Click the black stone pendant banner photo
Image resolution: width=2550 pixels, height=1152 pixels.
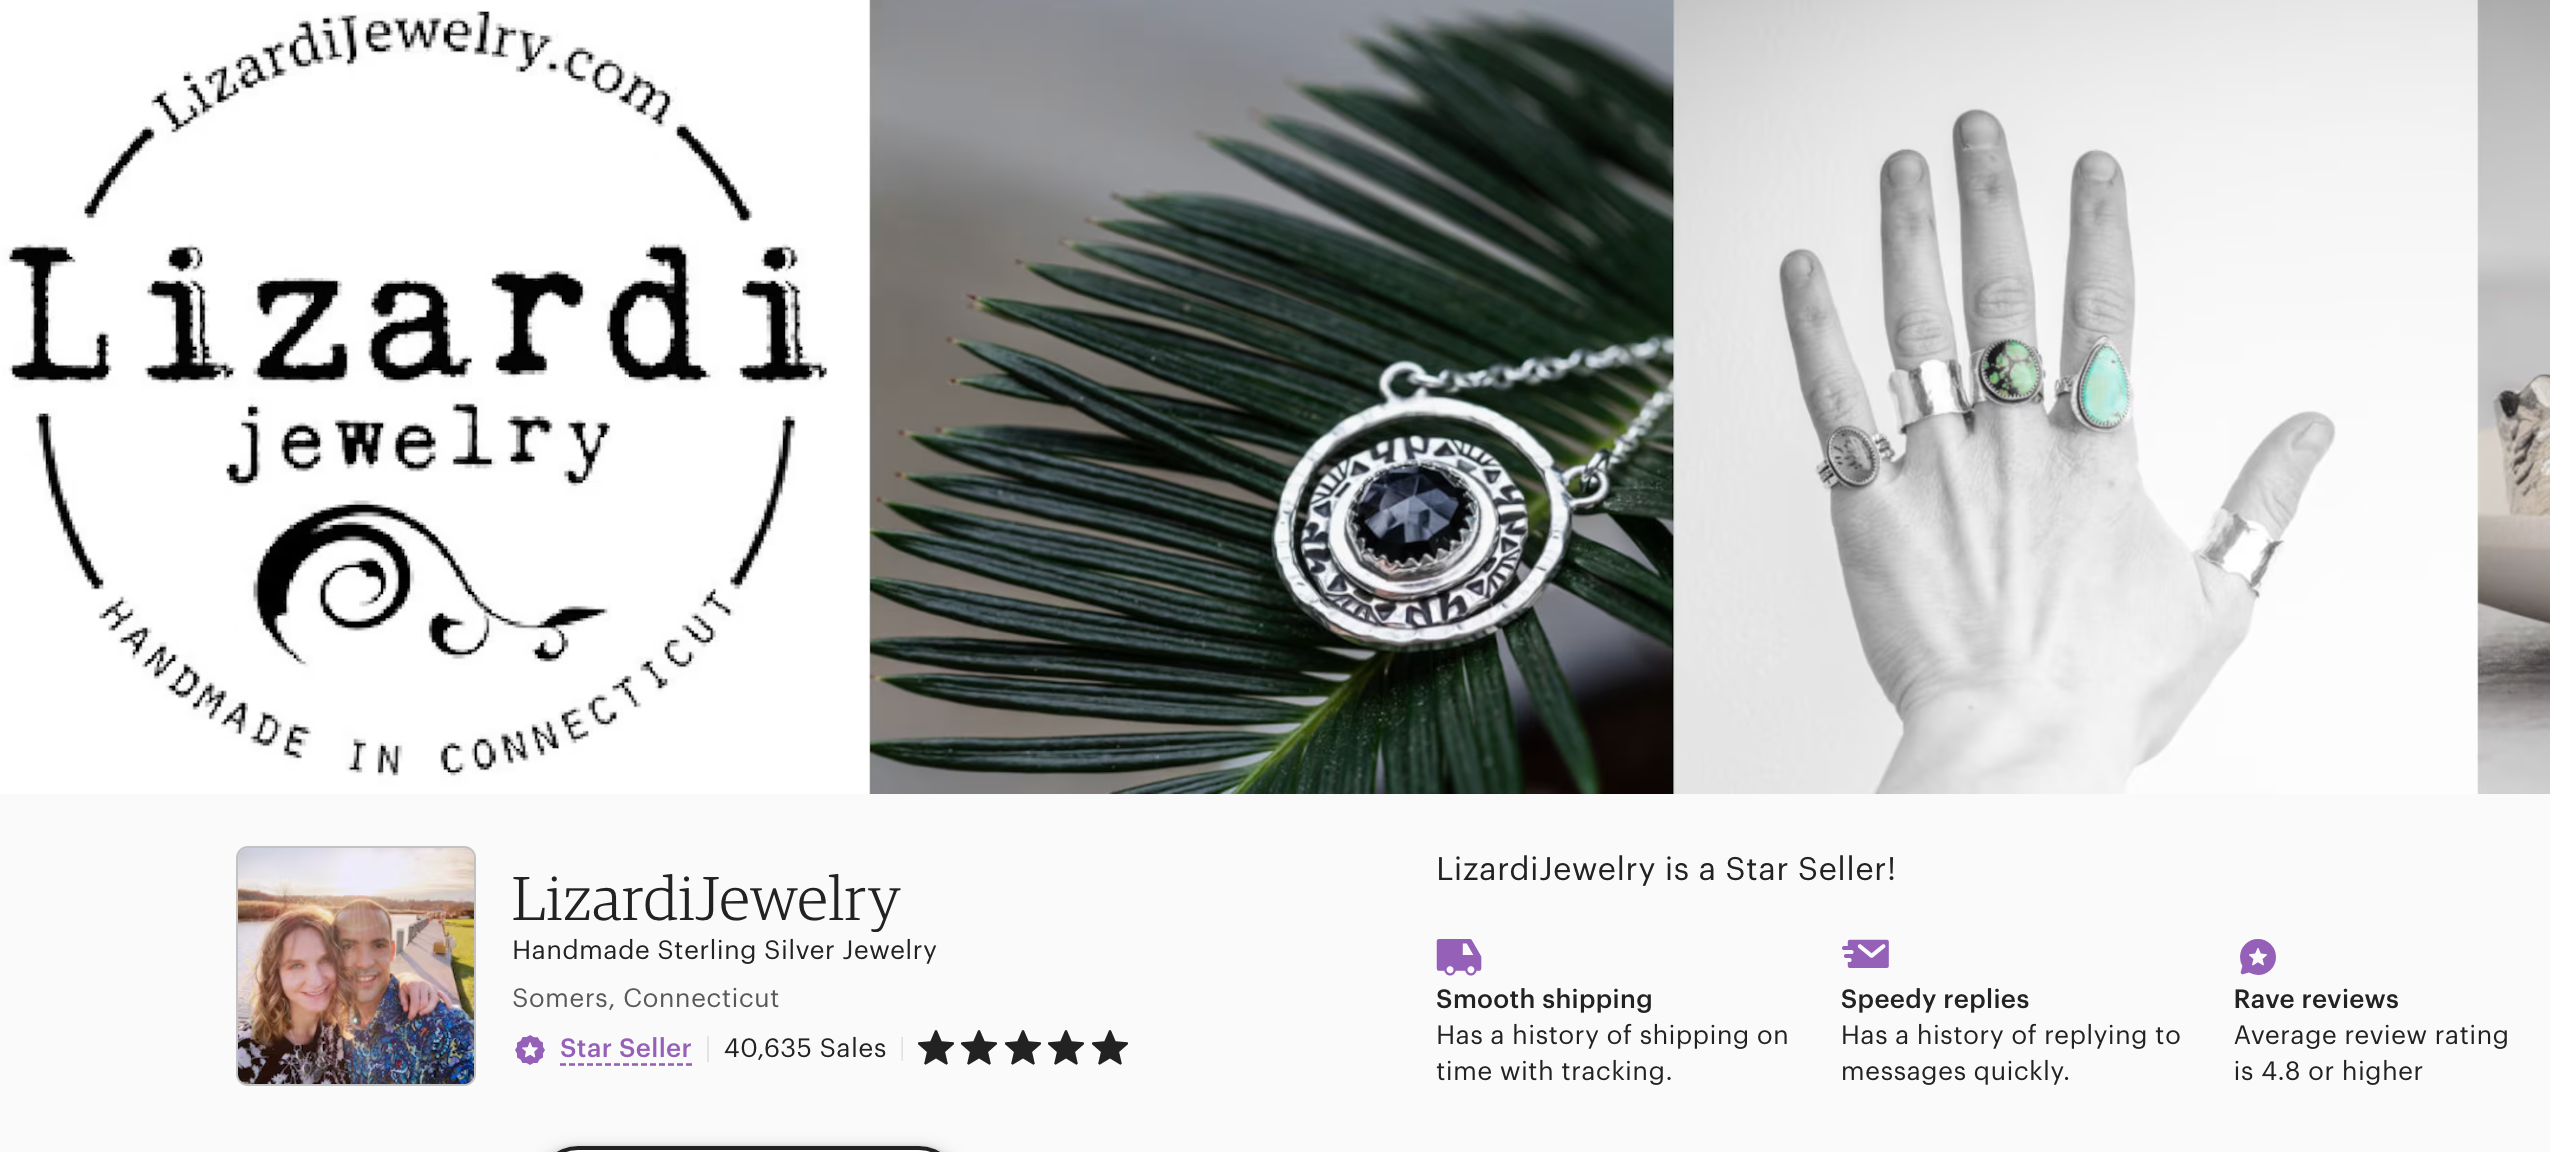click(1271, 396)
